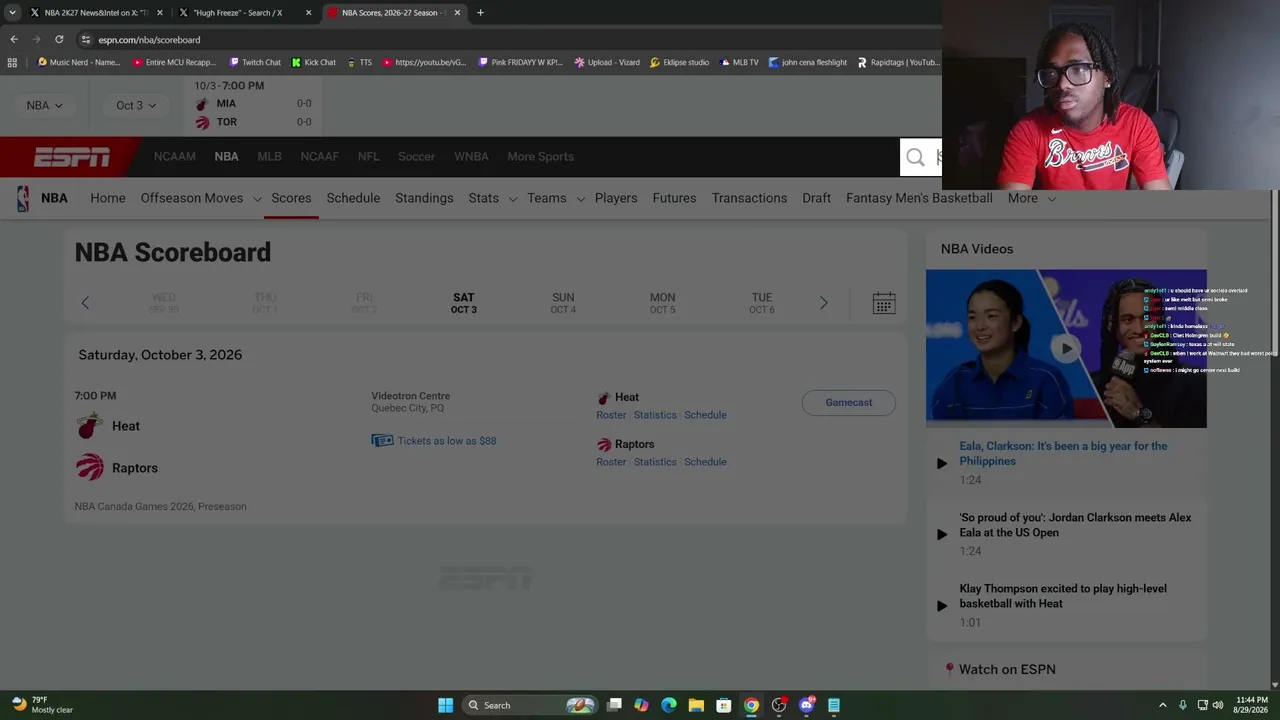1280x720 pixels.
Task: Reload the page in Chrome
Action: click(59, 39)
